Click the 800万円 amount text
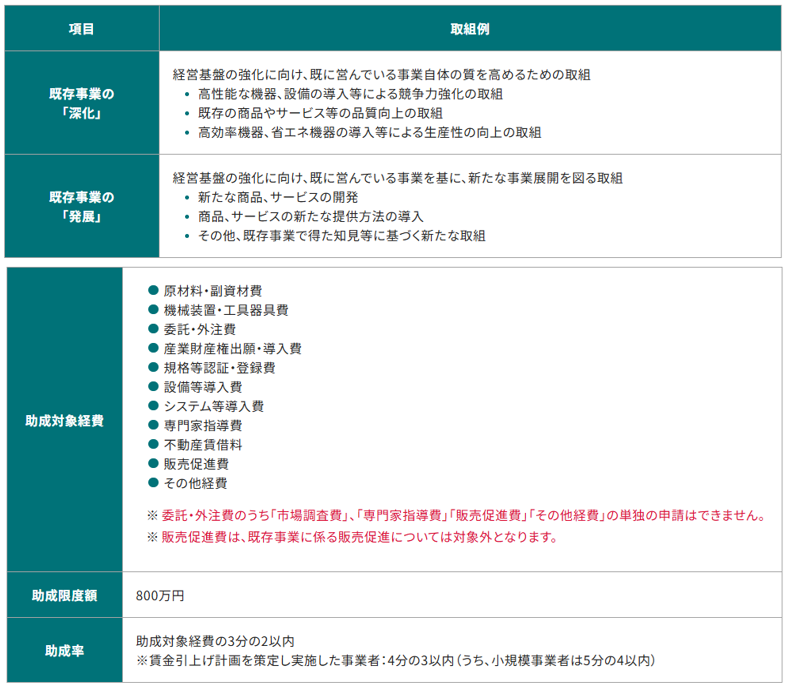Screen dimensions: 786x688 pyautogui.click(x=160, y=596)
